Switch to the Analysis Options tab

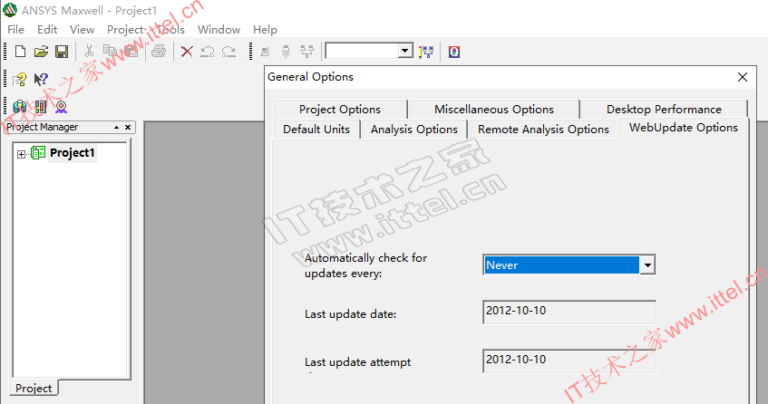tap(413, 129)
